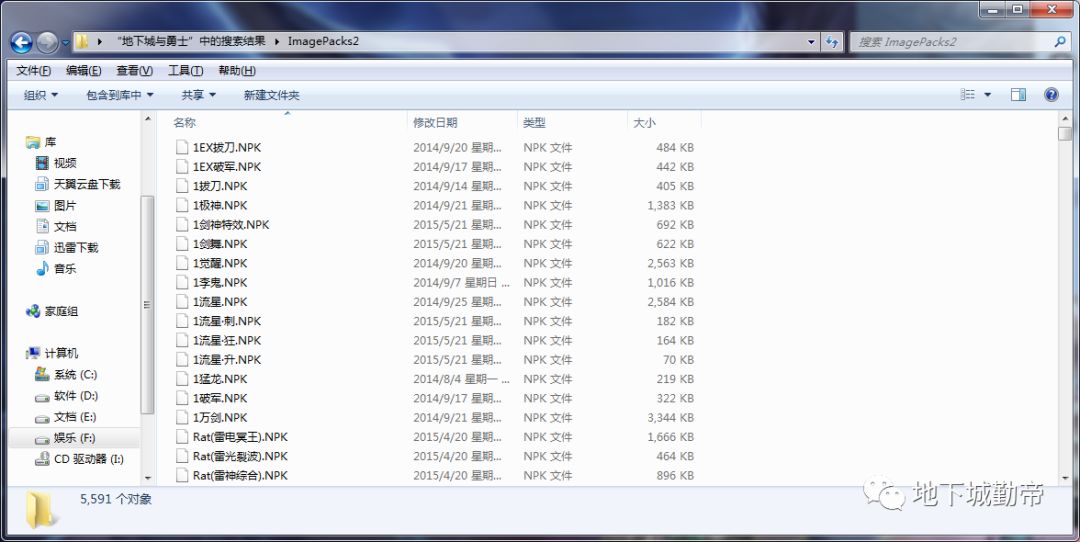Open the 包含到库中 dropdown

[x=120, y=95]
